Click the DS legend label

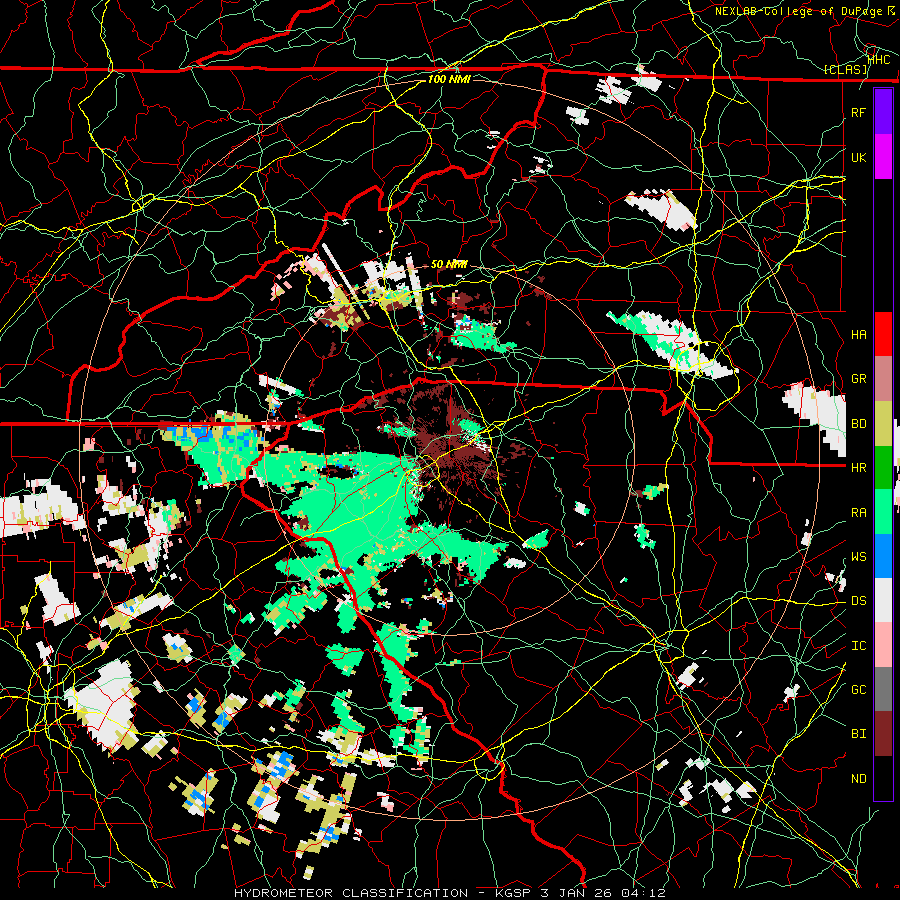coord(858,601)
